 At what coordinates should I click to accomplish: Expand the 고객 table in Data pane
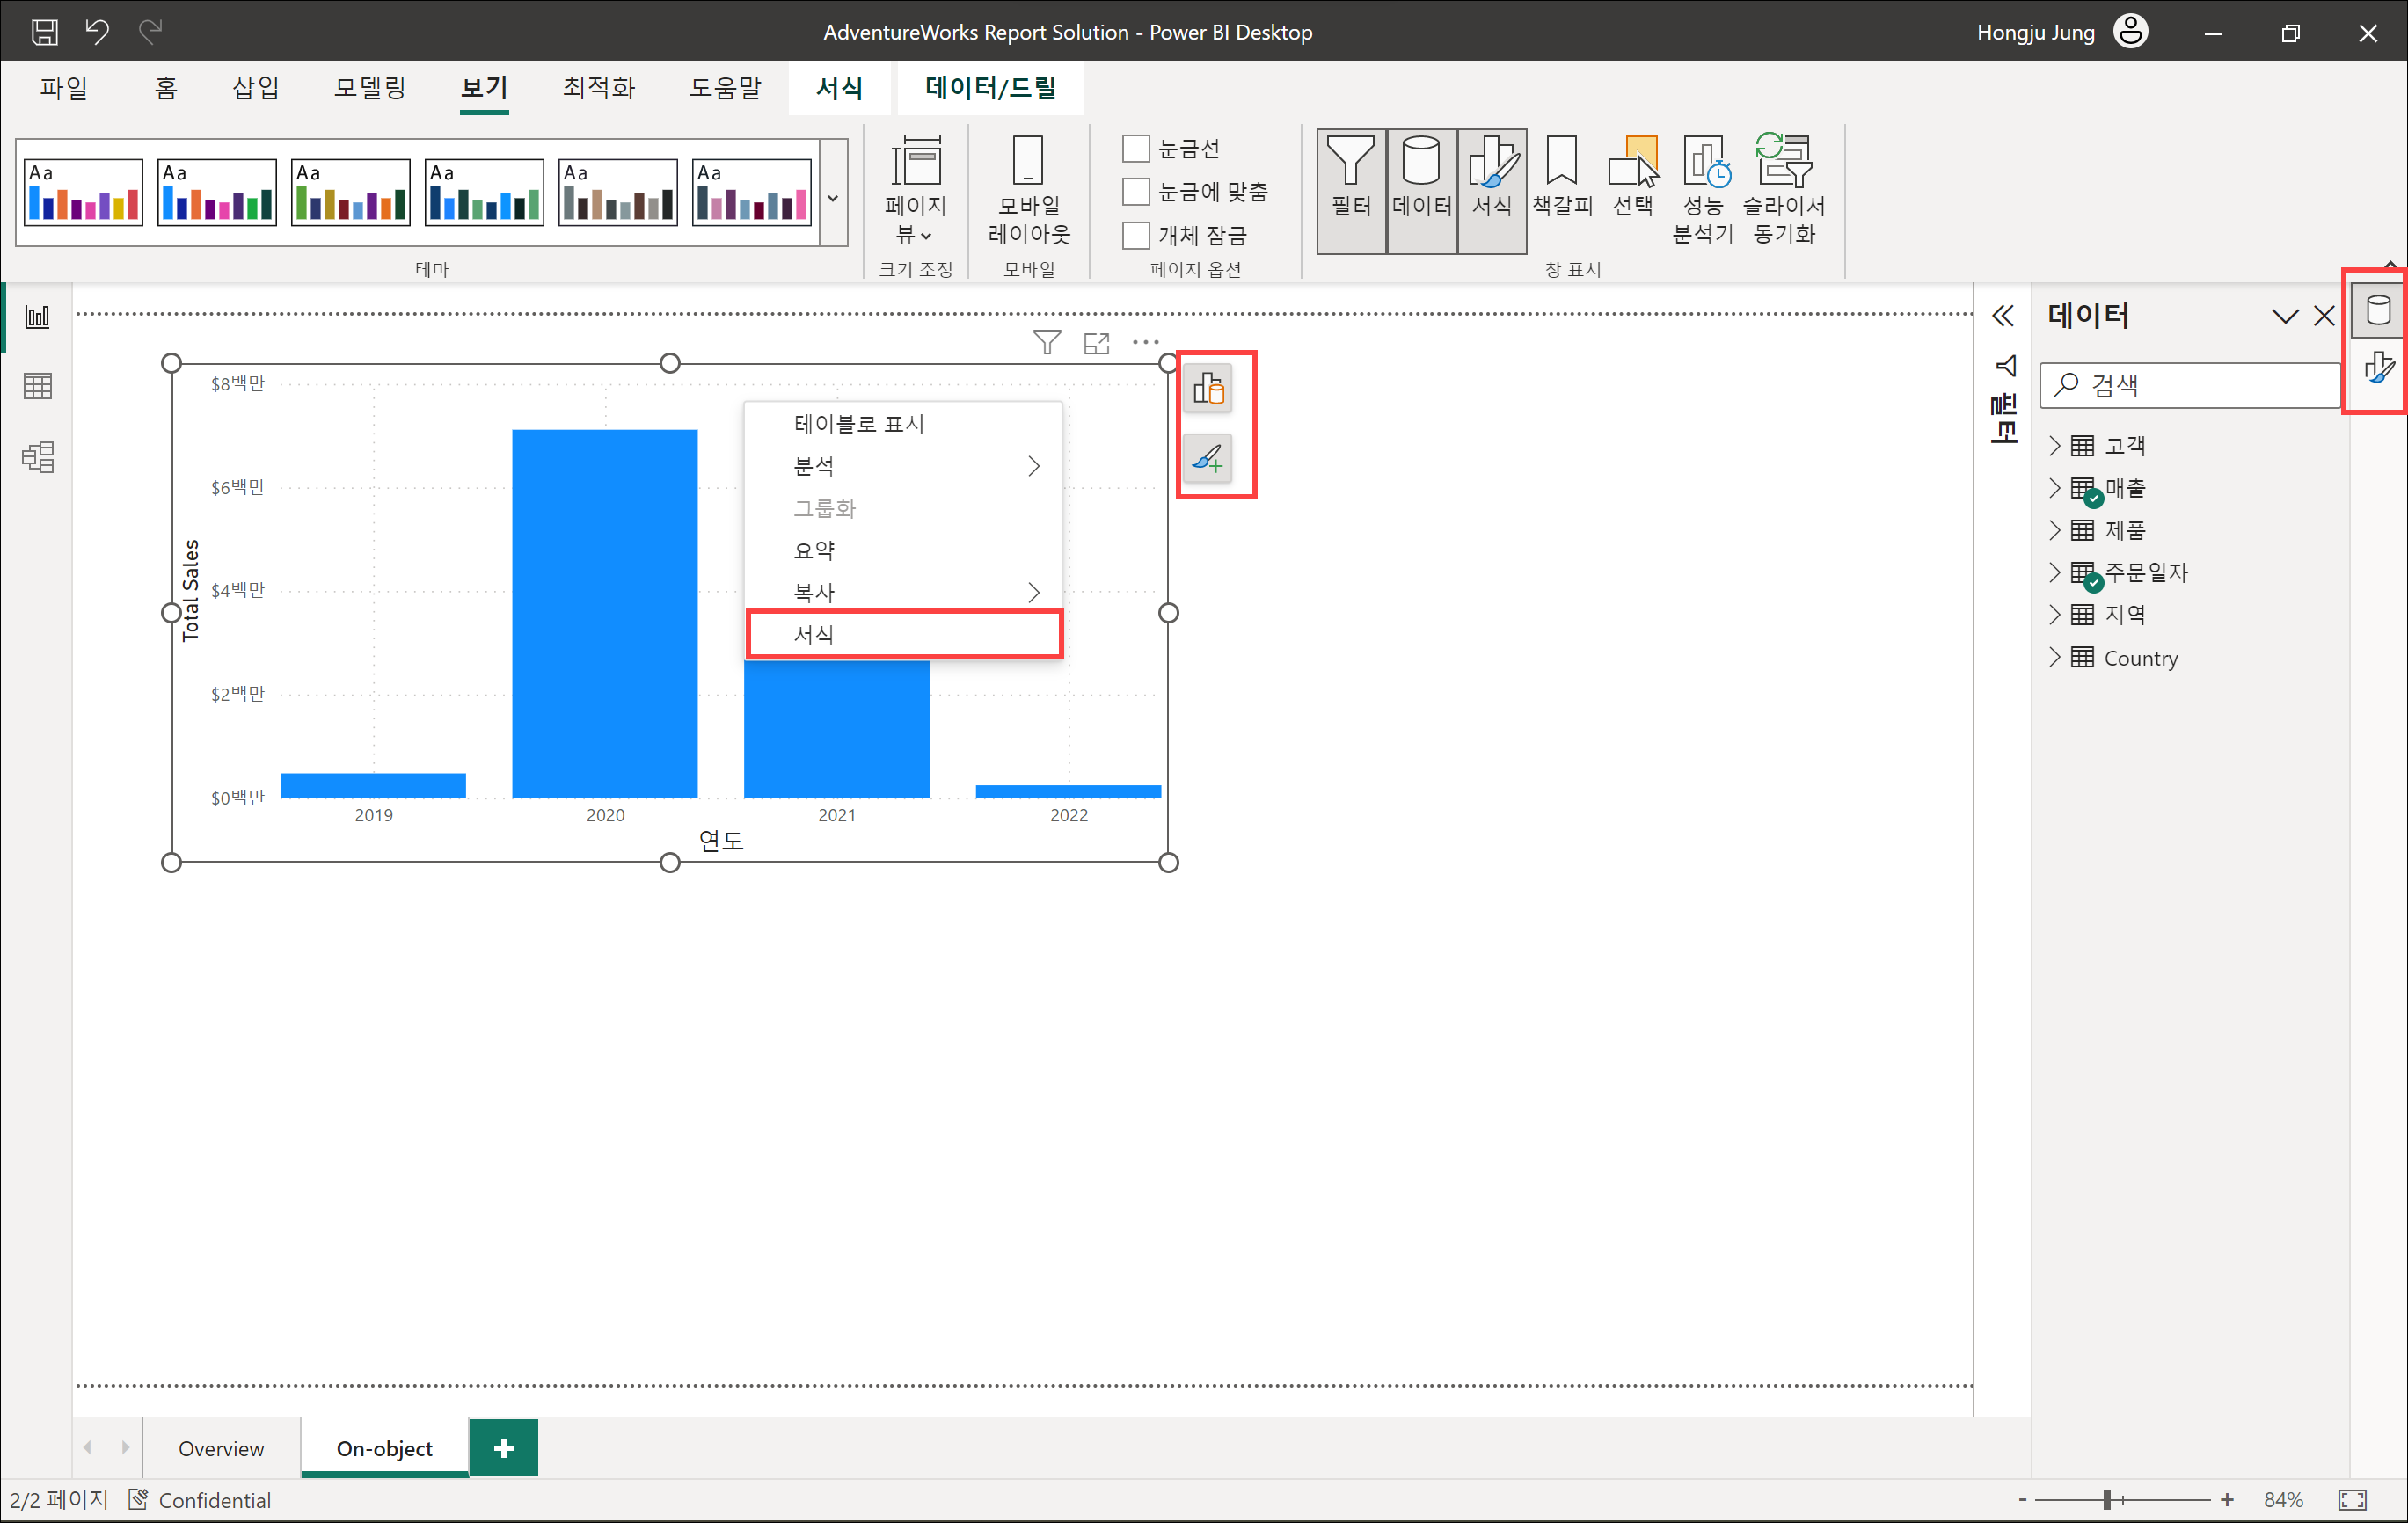tap(2055, 446)
